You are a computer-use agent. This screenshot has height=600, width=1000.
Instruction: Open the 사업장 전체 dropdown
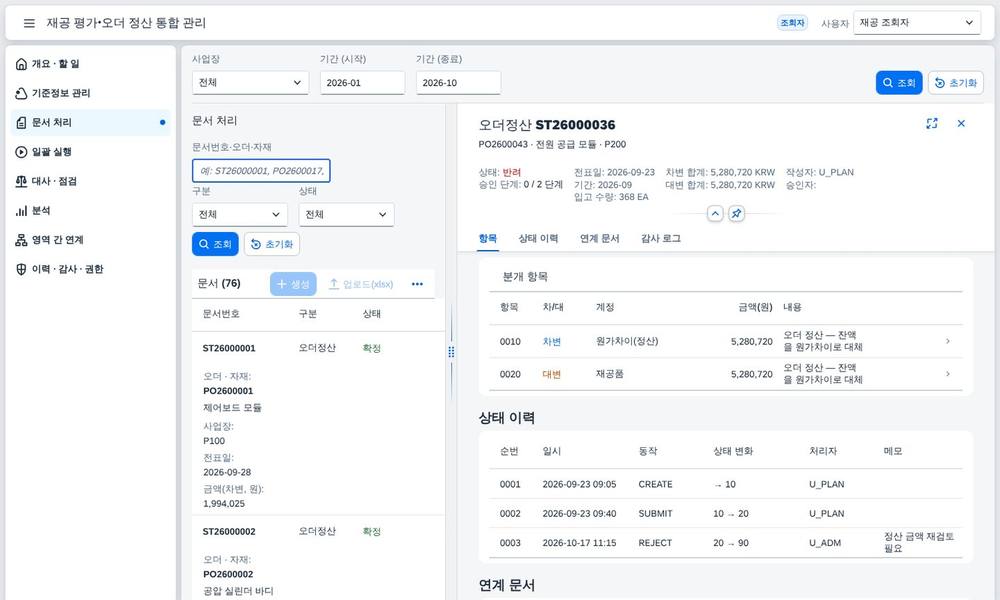[250, 83]
